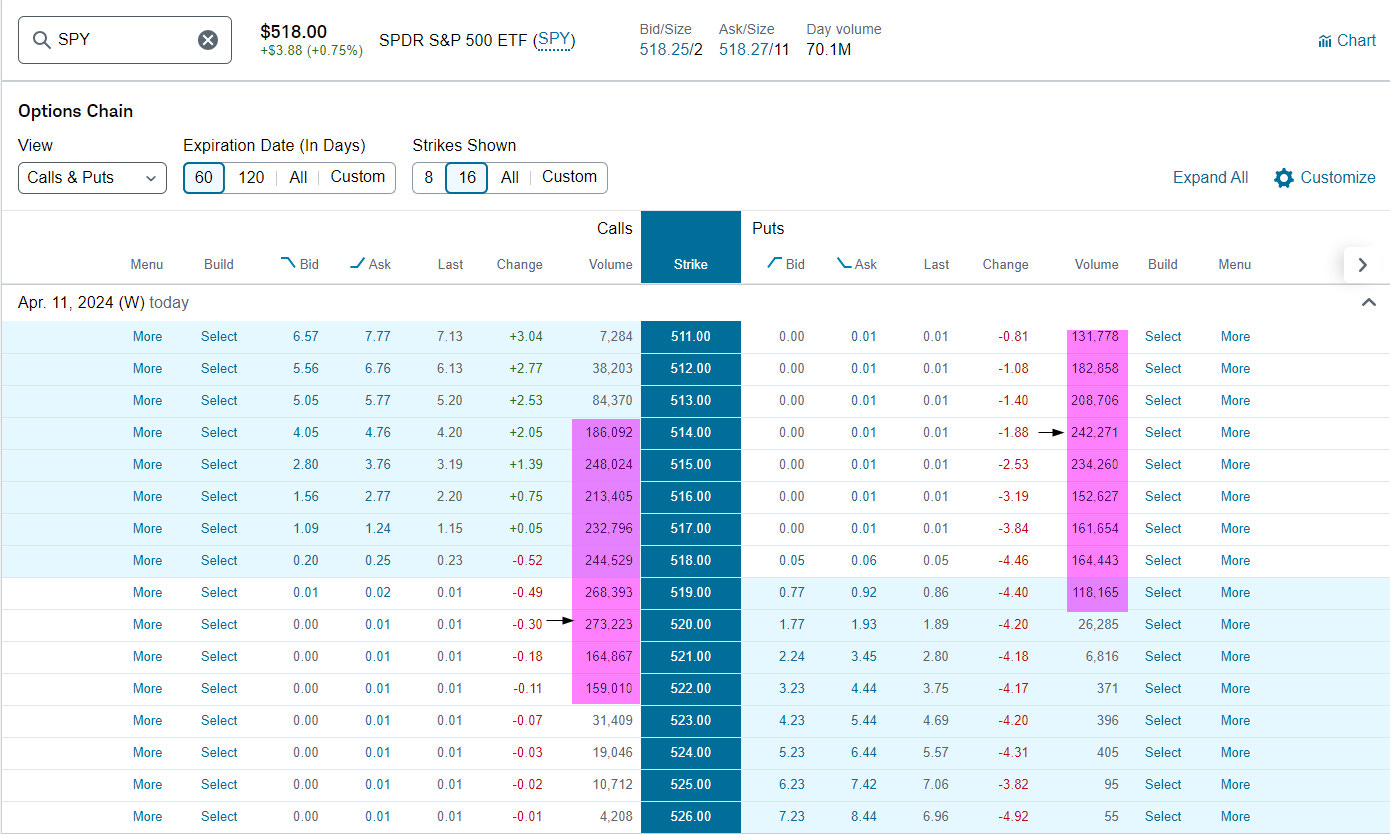1390x834 pixels.
Task: Show All strikes
Action: [x=510, y=178]
